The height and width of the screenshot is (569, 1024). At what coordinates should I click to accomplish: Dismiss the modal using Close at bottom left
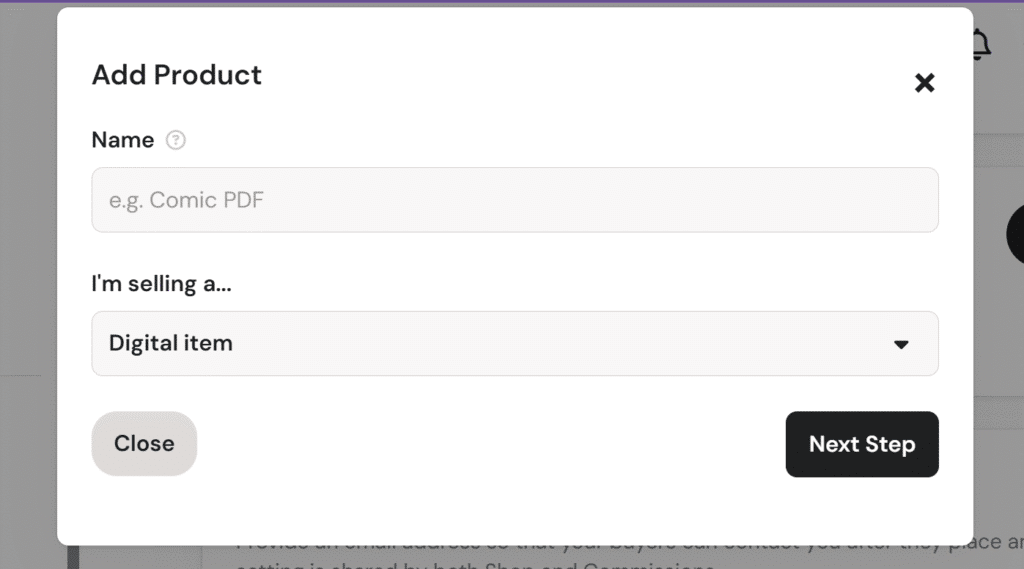[x=144, y=444]
